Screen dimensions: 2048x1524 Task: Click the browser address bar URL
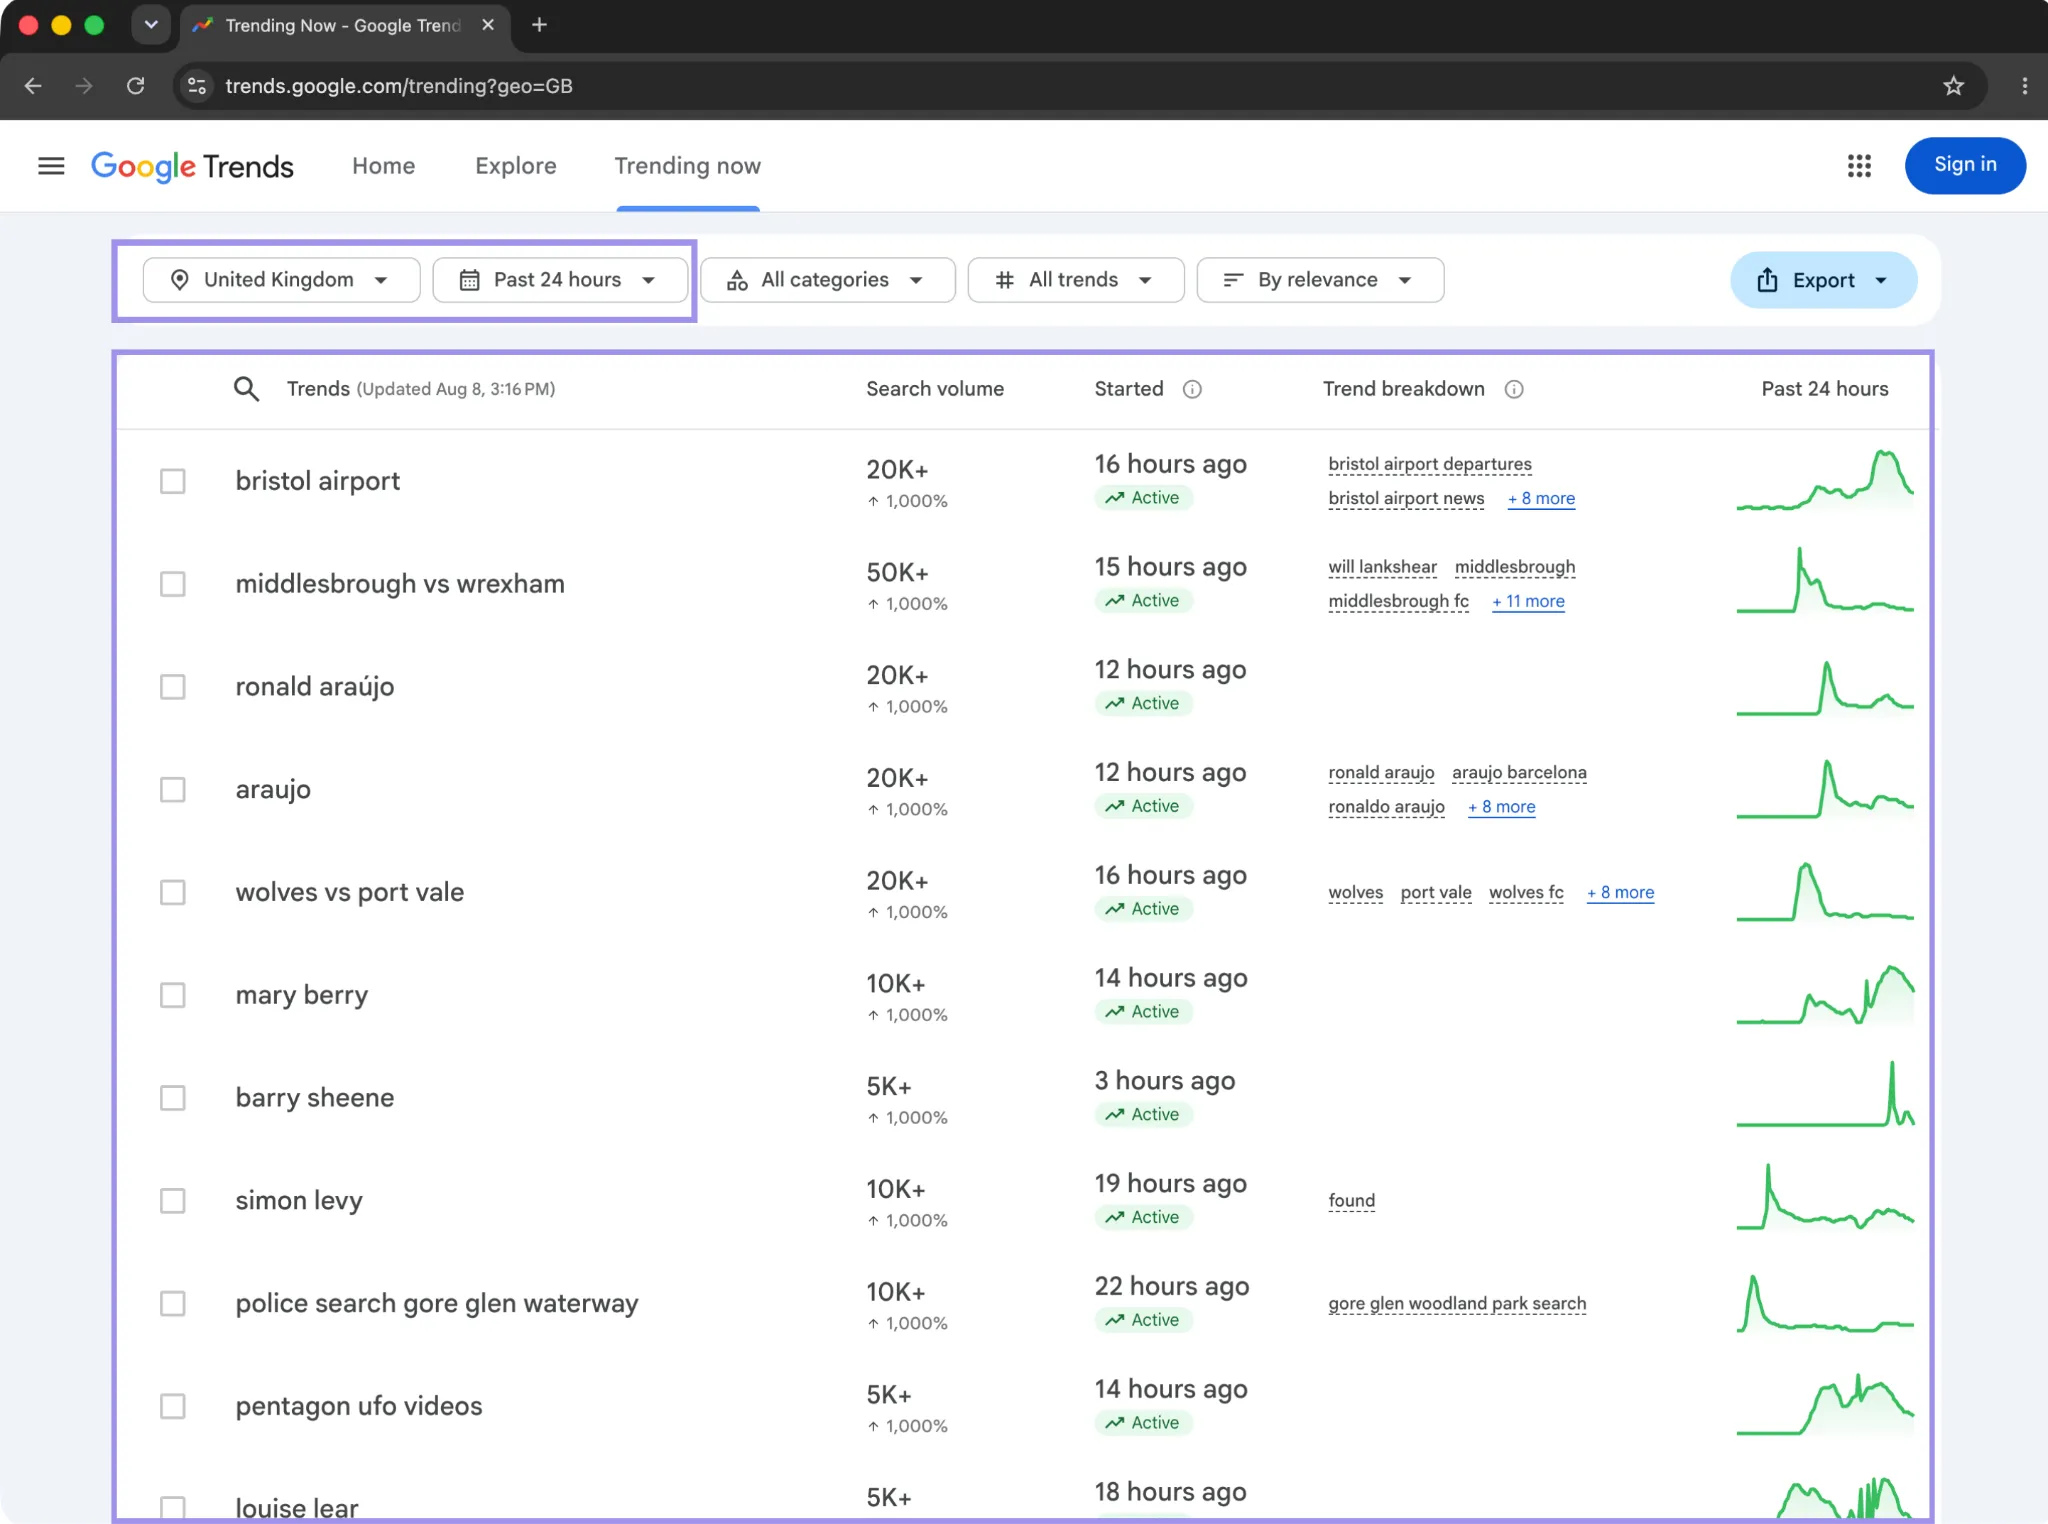tap(399, 86)
